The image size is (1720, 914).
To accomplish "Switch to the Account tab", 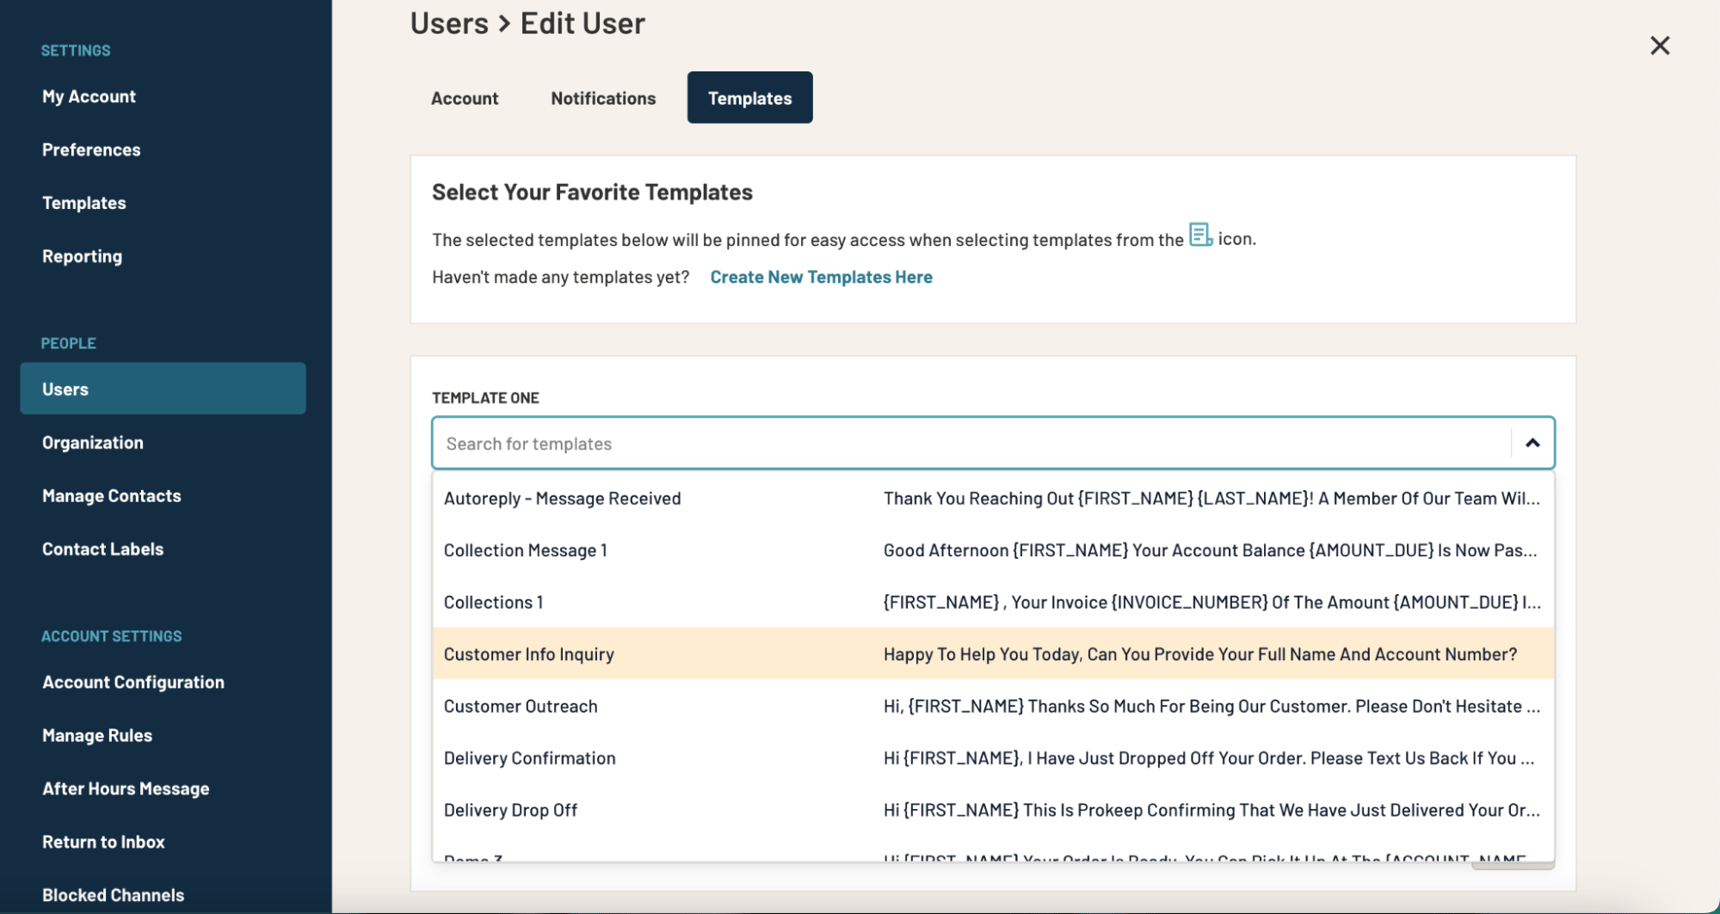I will [464, 97].
